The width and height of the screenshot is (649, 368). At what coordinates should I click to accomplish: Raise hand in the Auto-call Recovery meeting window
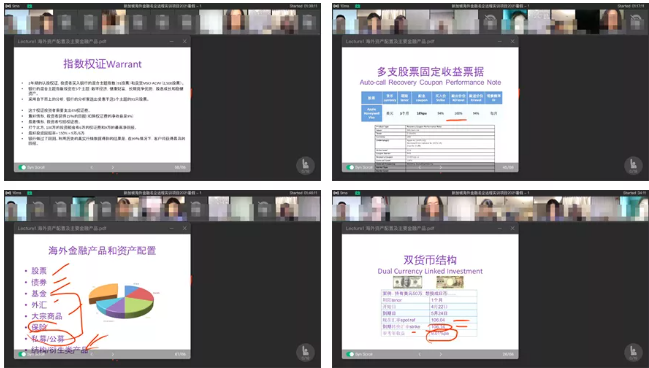pyautogui.click(x=633, y=165)
